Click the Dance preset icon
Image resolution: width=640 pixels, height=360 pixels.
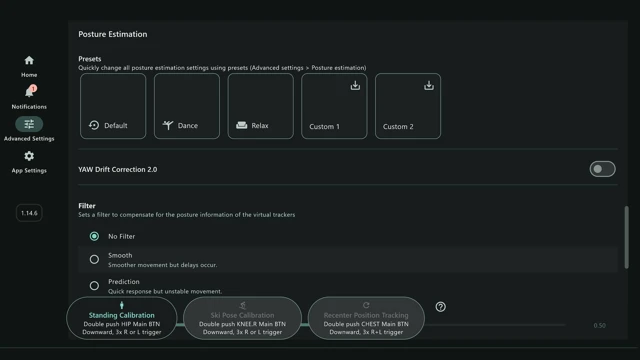click(x=168, y=125)
